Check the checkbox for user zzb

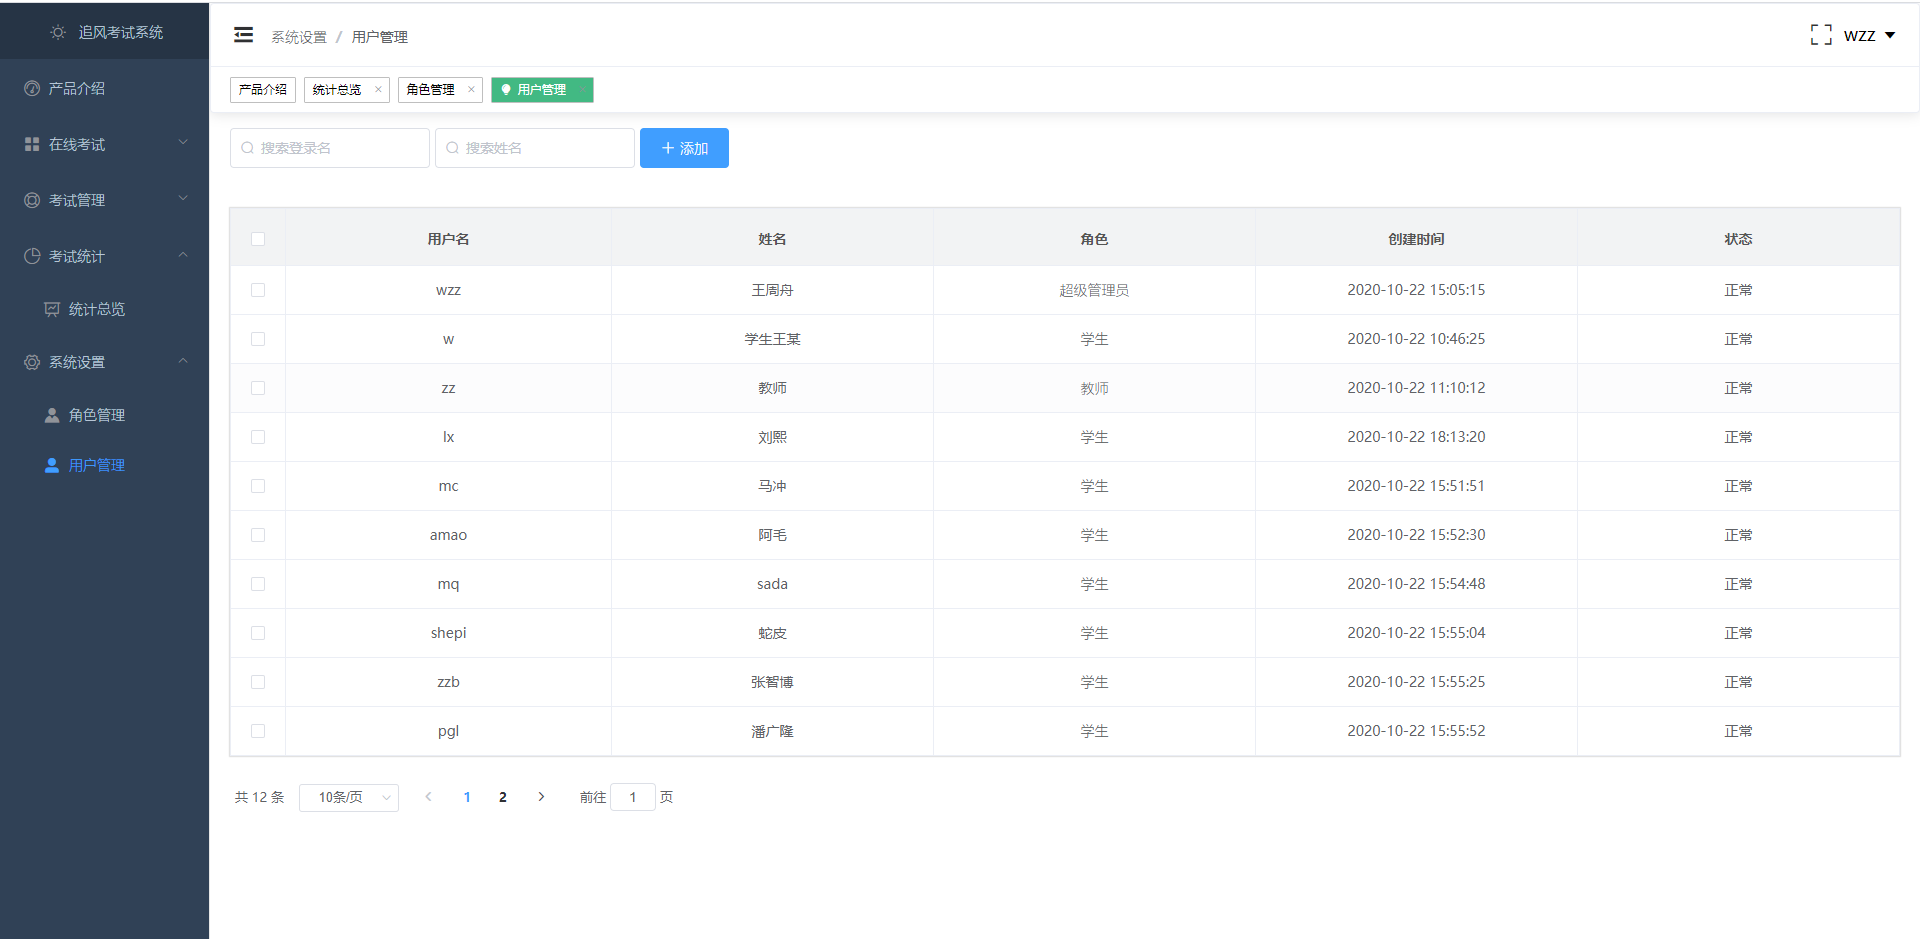point(258,682)
